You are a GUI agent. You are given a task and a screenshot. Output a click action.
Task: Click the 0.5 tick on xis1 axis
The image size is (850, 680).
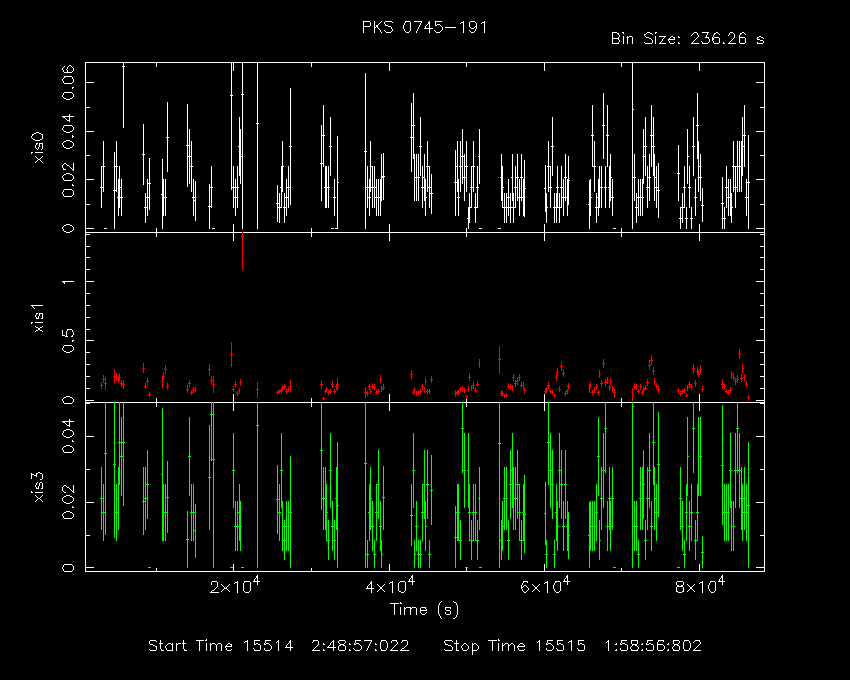(x=68, y=341)
